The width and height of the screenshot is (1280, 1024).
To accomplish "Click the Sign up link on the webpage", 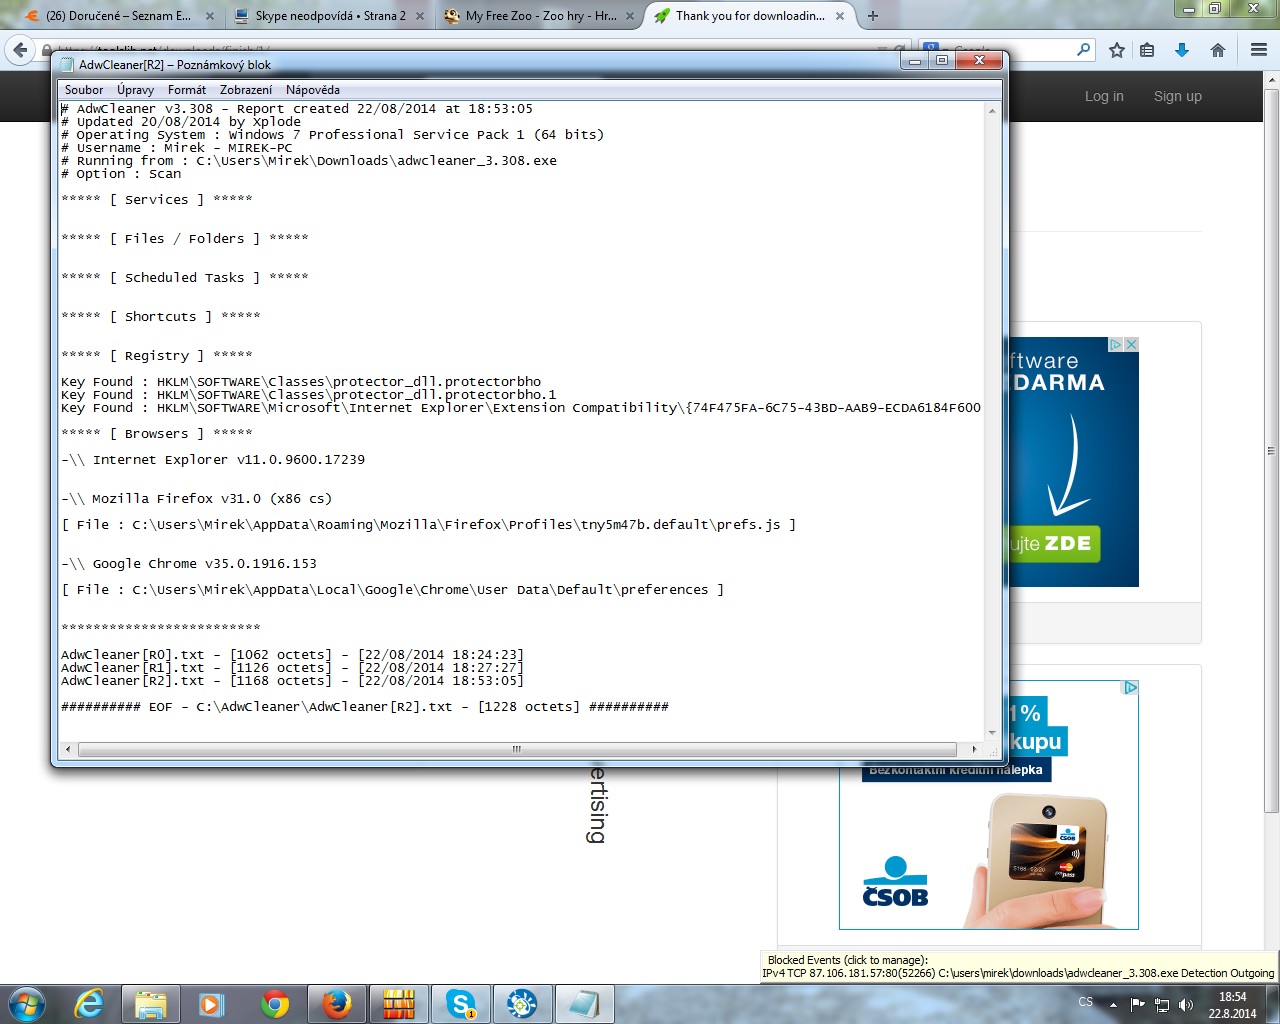I will (1178, 96).
